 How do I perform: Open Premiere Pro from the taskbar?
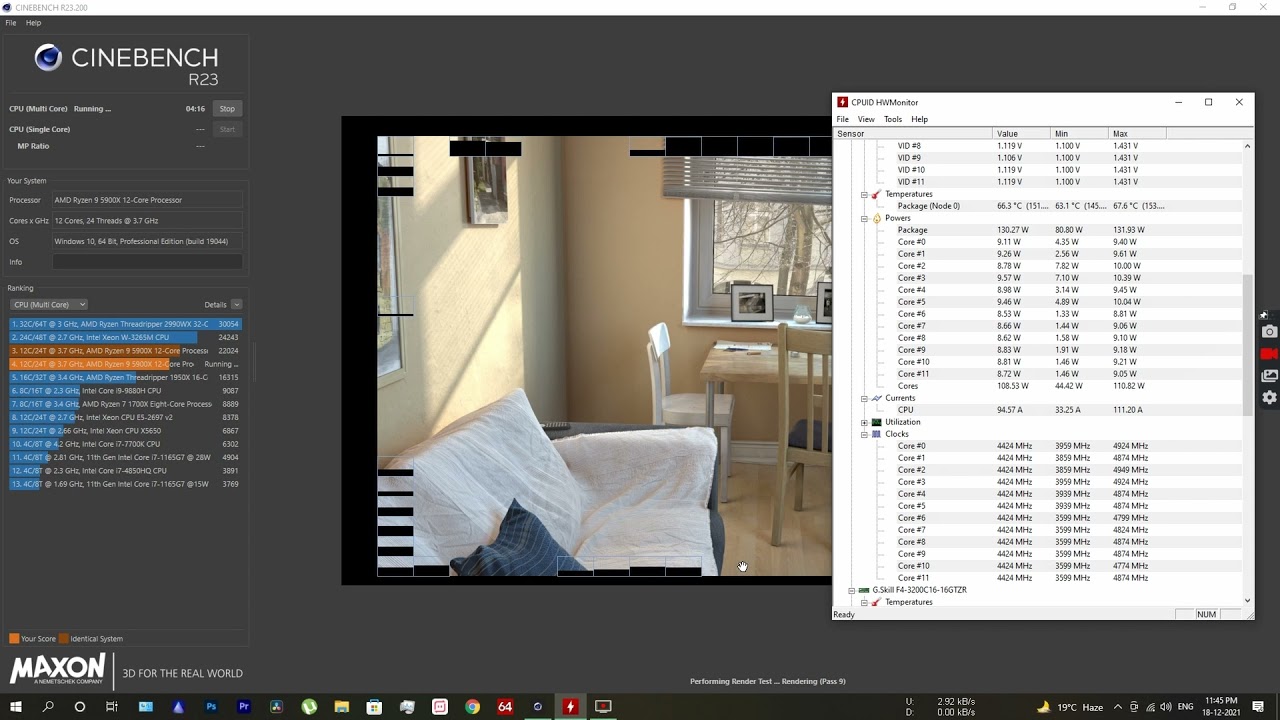244,707
